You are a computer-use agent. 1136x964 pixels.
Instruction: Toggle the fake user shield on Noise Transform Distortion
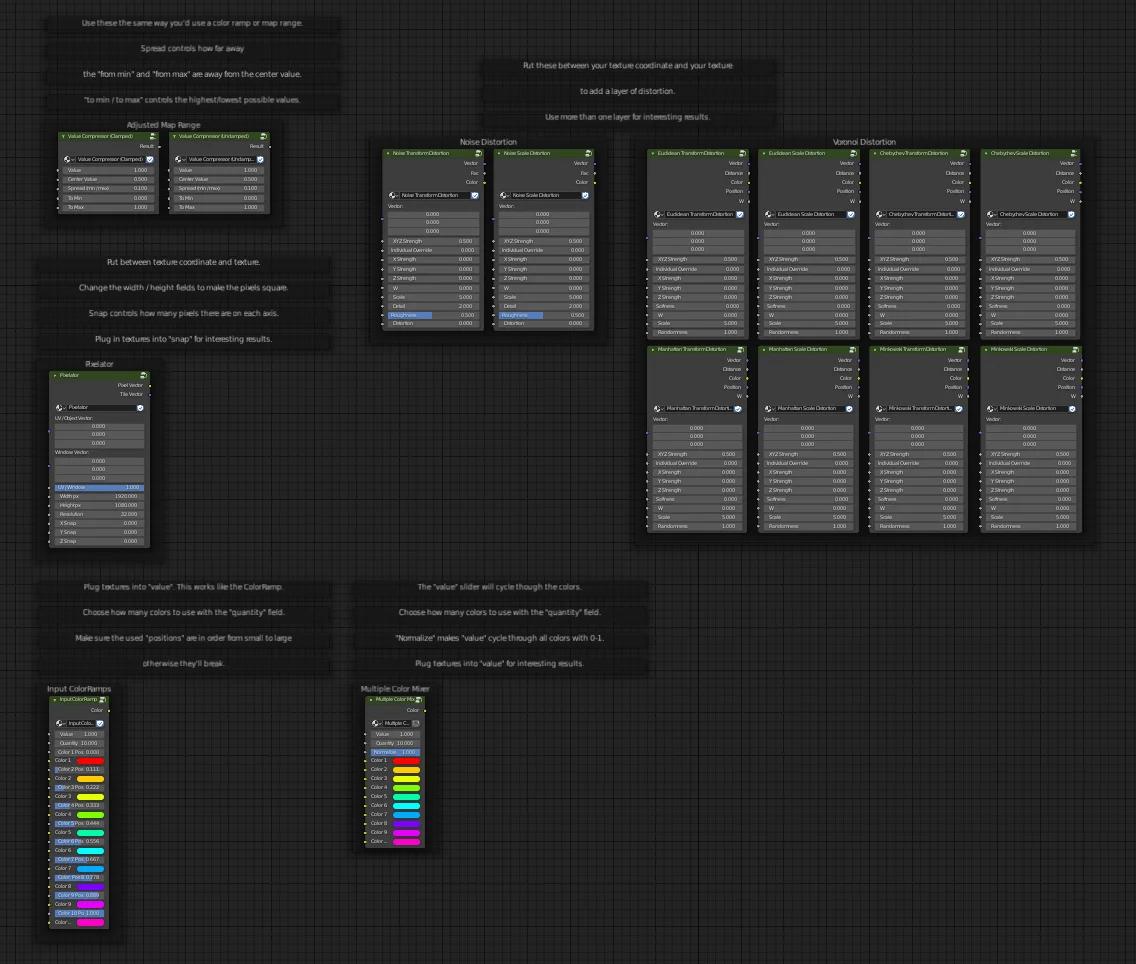(475, 195)
